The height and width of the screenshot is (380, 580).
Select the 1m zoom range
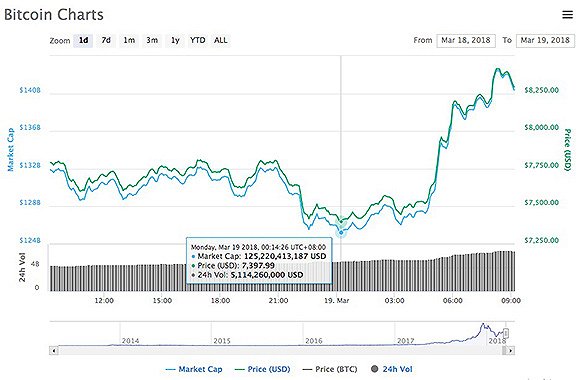click(x=129, y=40)
